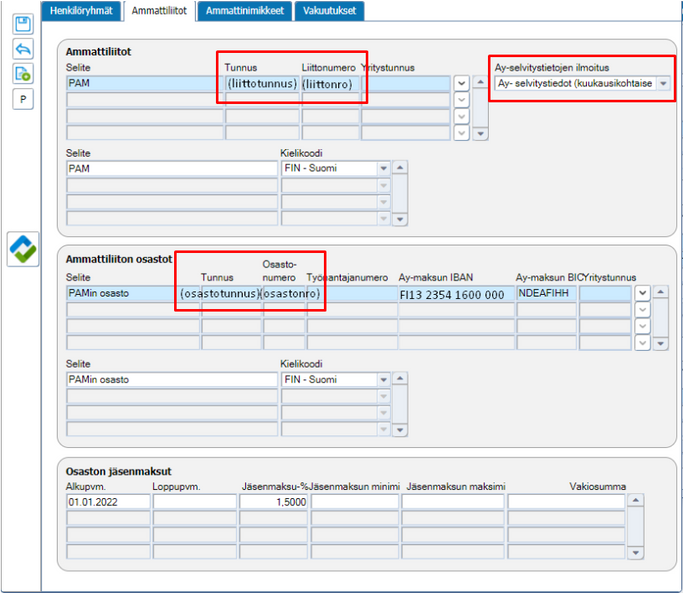Click osastot list scroll down arrow

click(661, 344)
